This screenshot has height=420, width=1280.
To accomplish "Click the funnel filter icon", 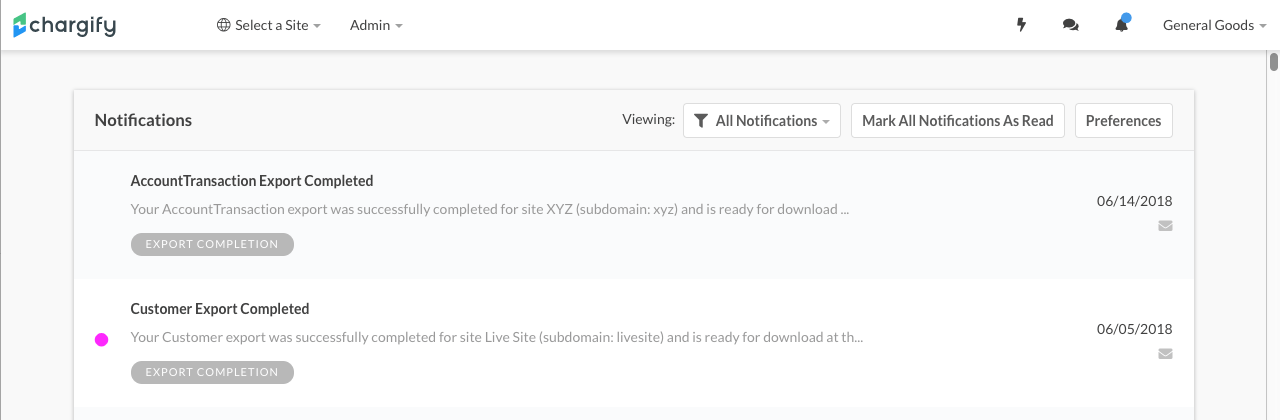I will coord(700,121).
